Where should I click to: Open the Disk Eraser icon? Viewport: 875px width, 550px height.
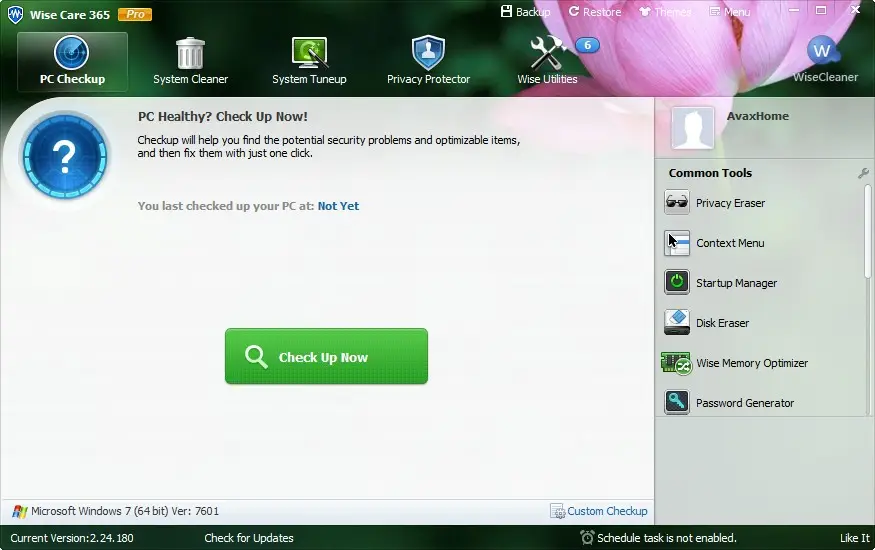coord(677,322)
